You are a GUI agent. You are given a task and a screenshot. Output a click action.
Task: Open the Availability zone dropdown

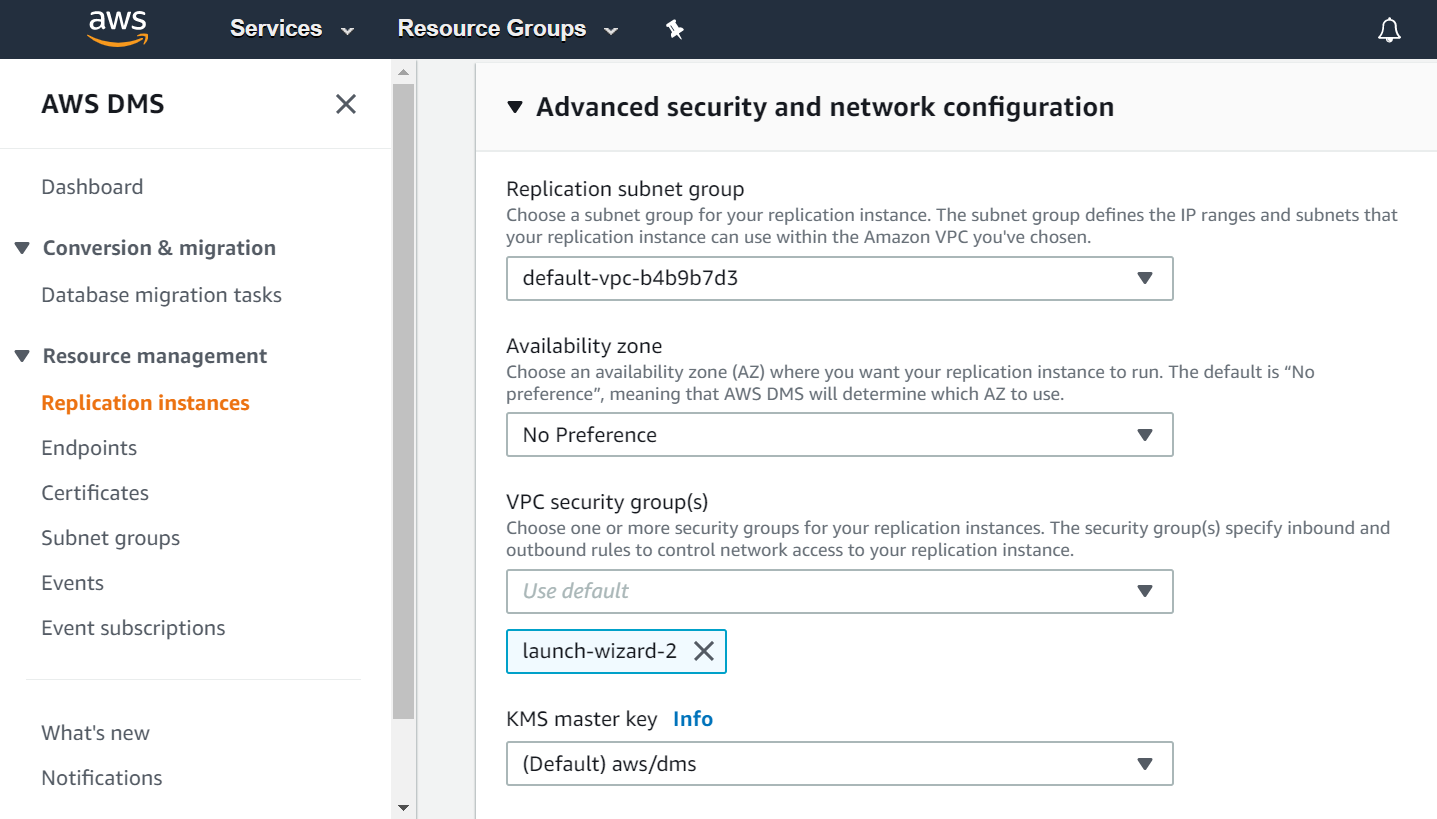point(839,435)
